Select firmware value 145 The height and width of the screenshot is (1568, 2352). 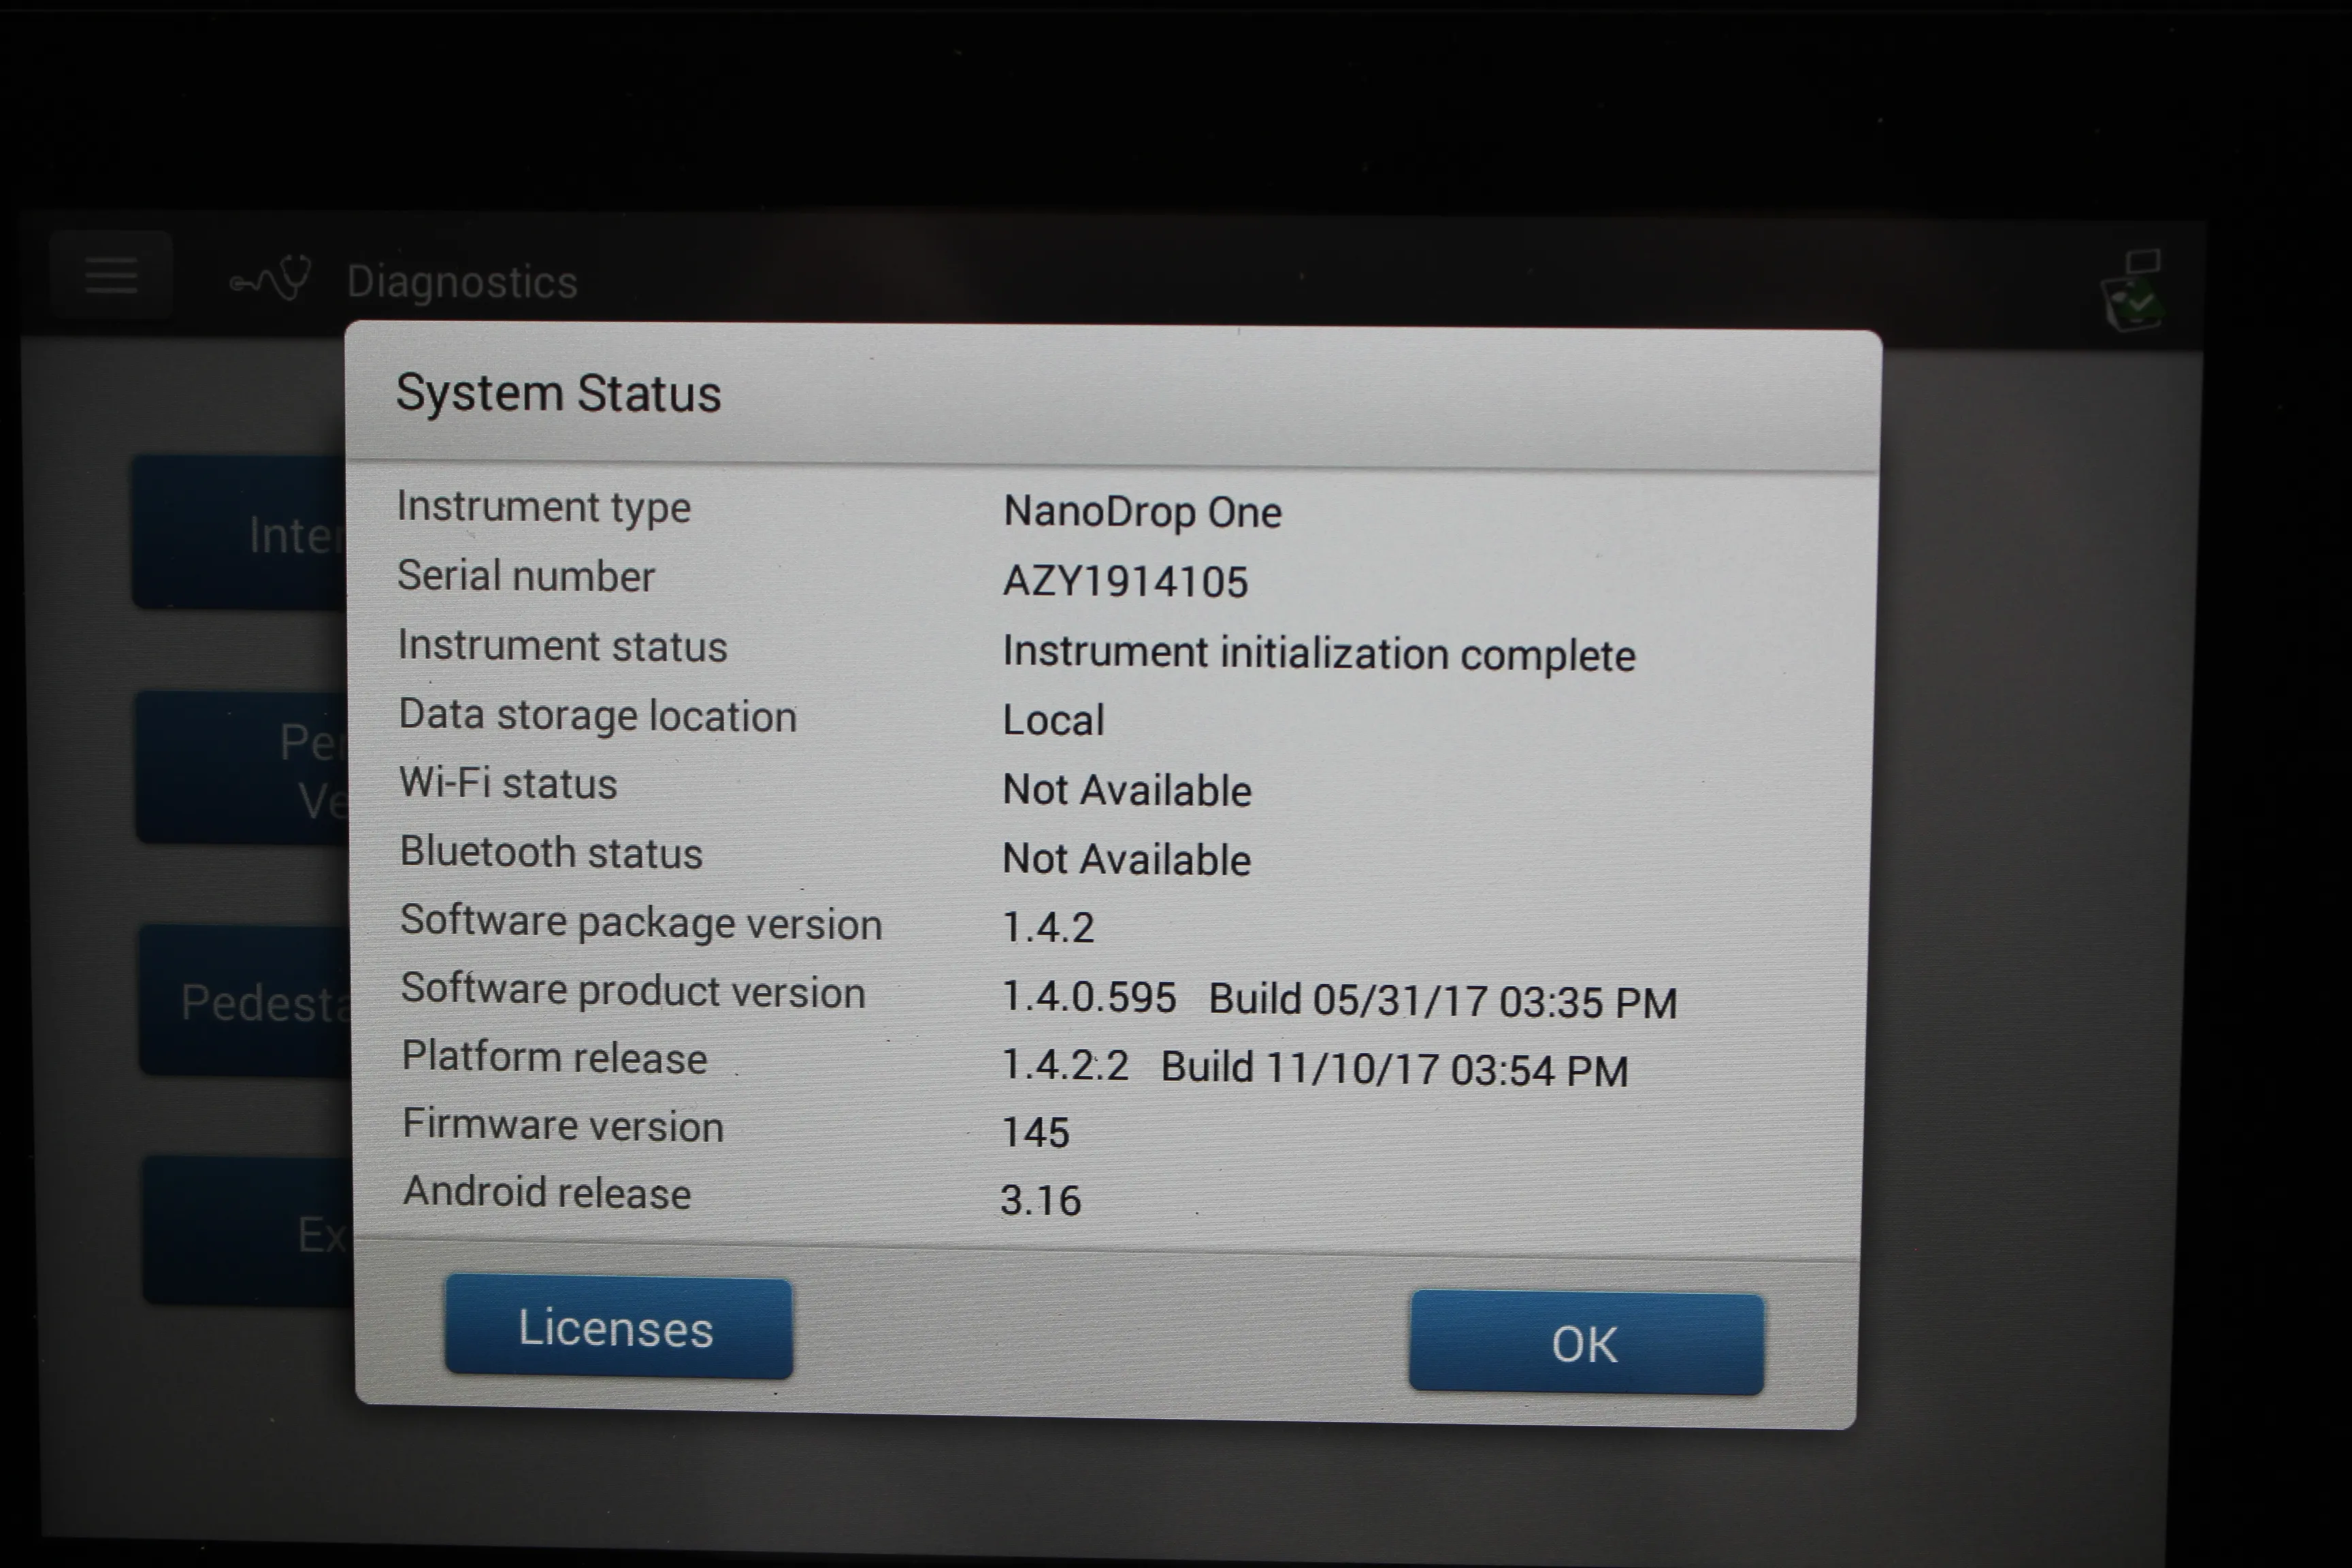pos(1036,1133)
